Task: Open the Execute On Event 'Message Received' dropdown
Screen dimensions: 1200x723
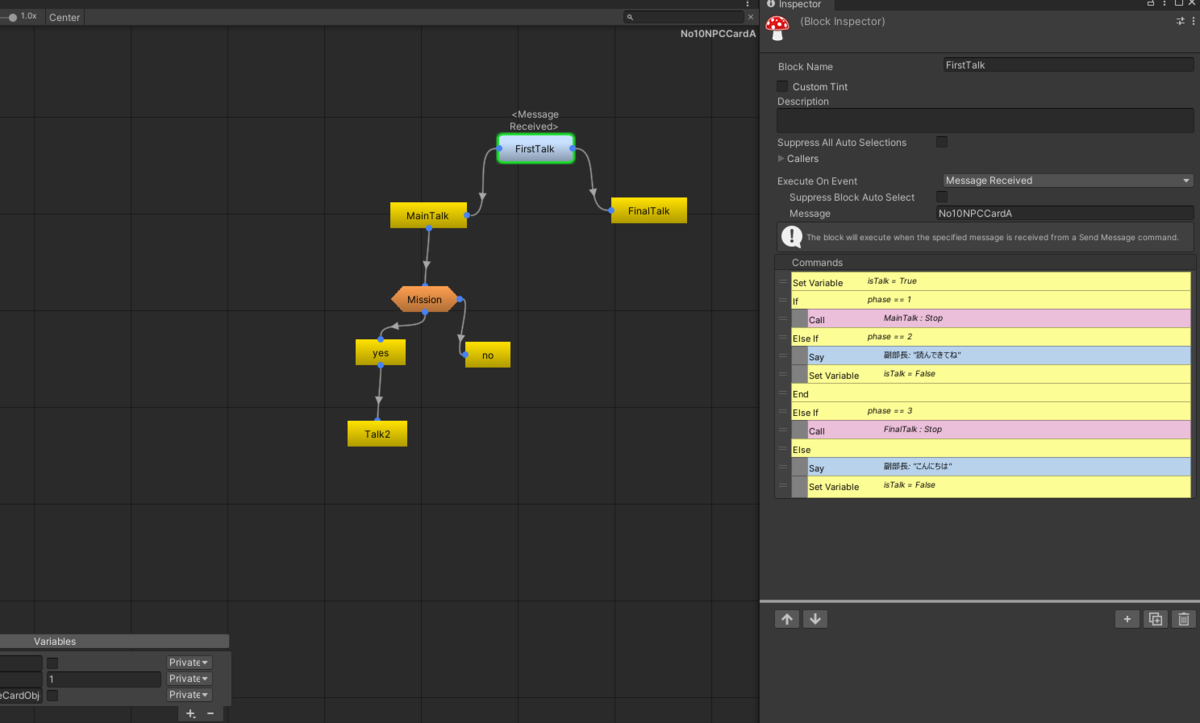Action: 1068,181
